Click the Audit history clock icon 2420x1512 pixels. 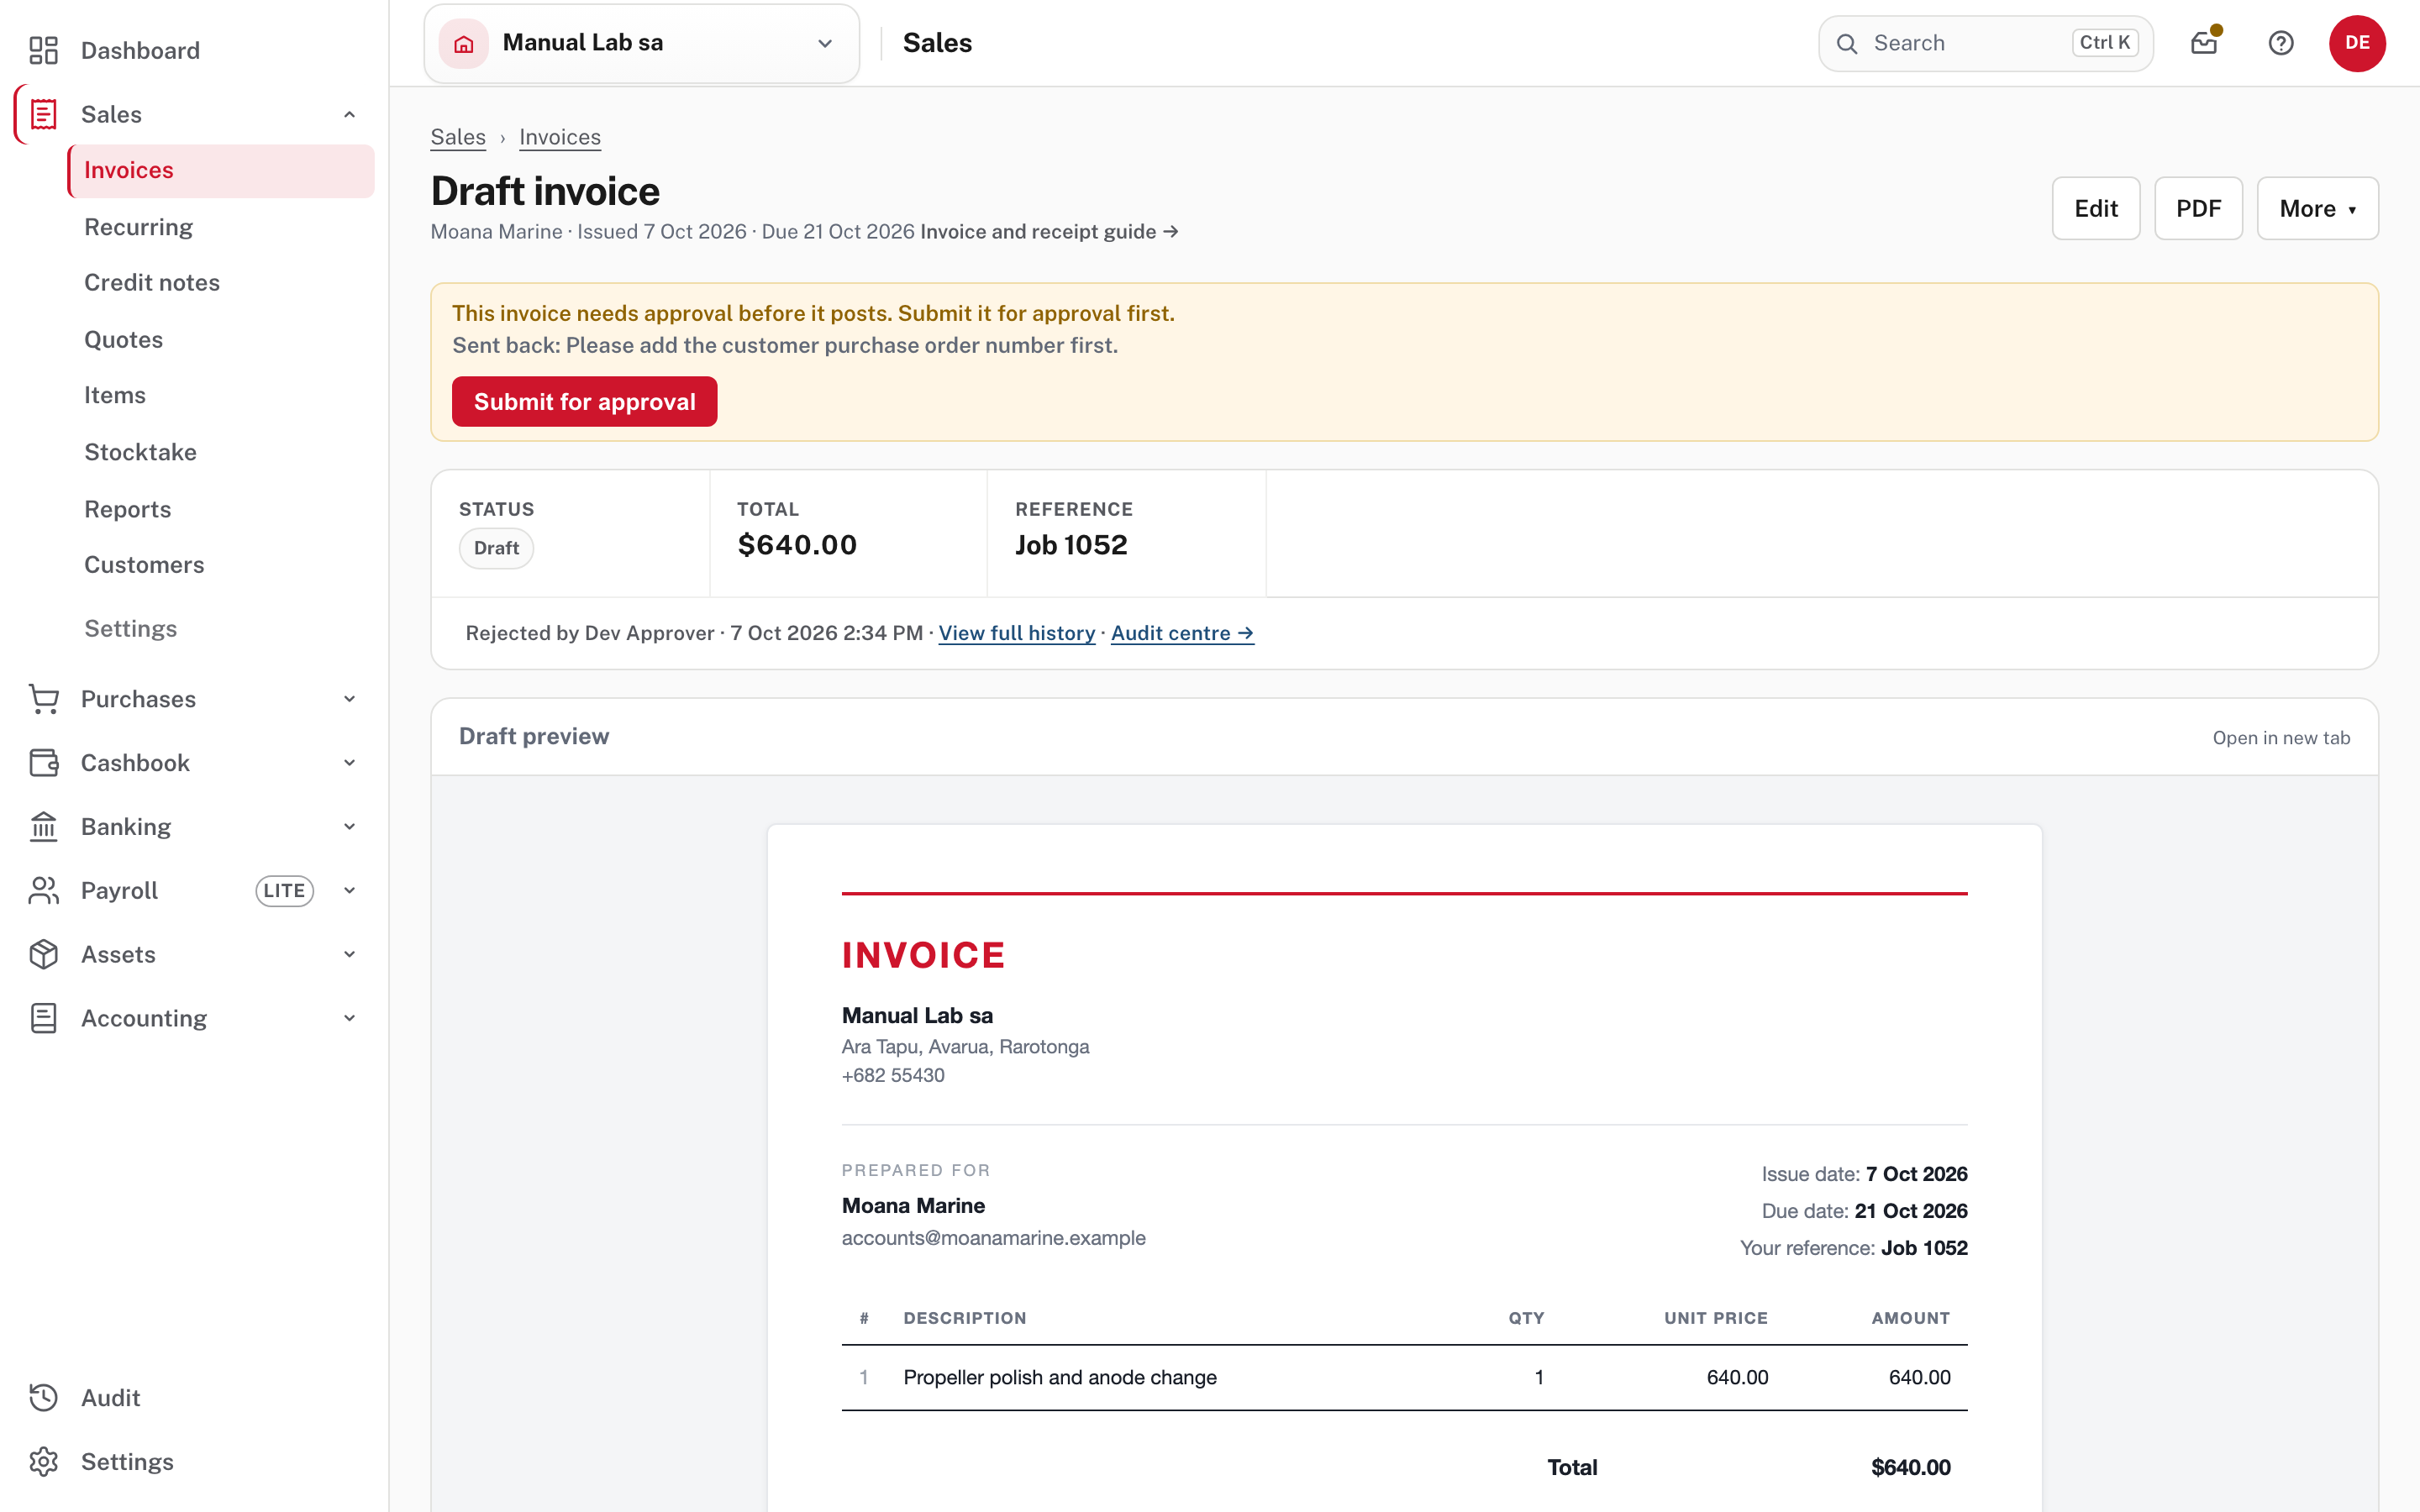[x=43, y=1398]
